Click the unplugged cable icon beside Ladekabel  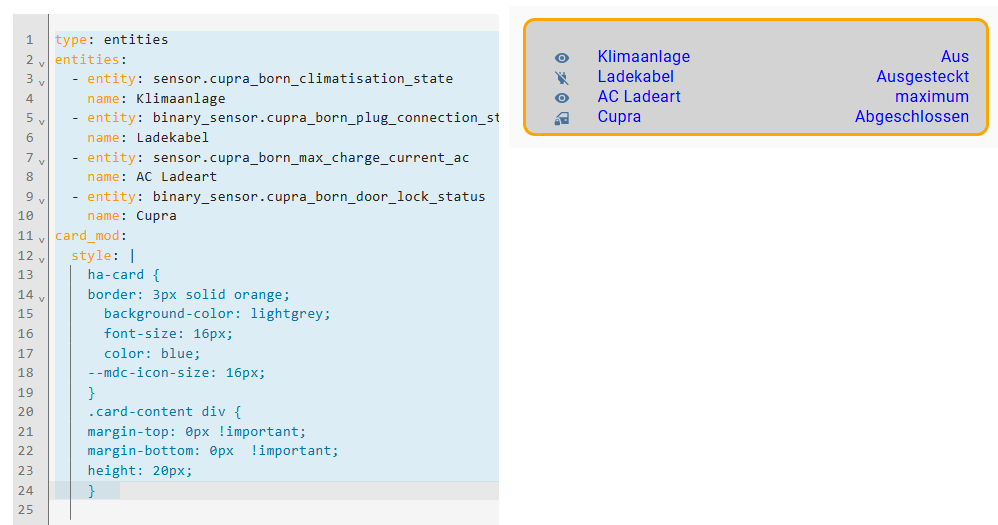(x=562, y=78)
